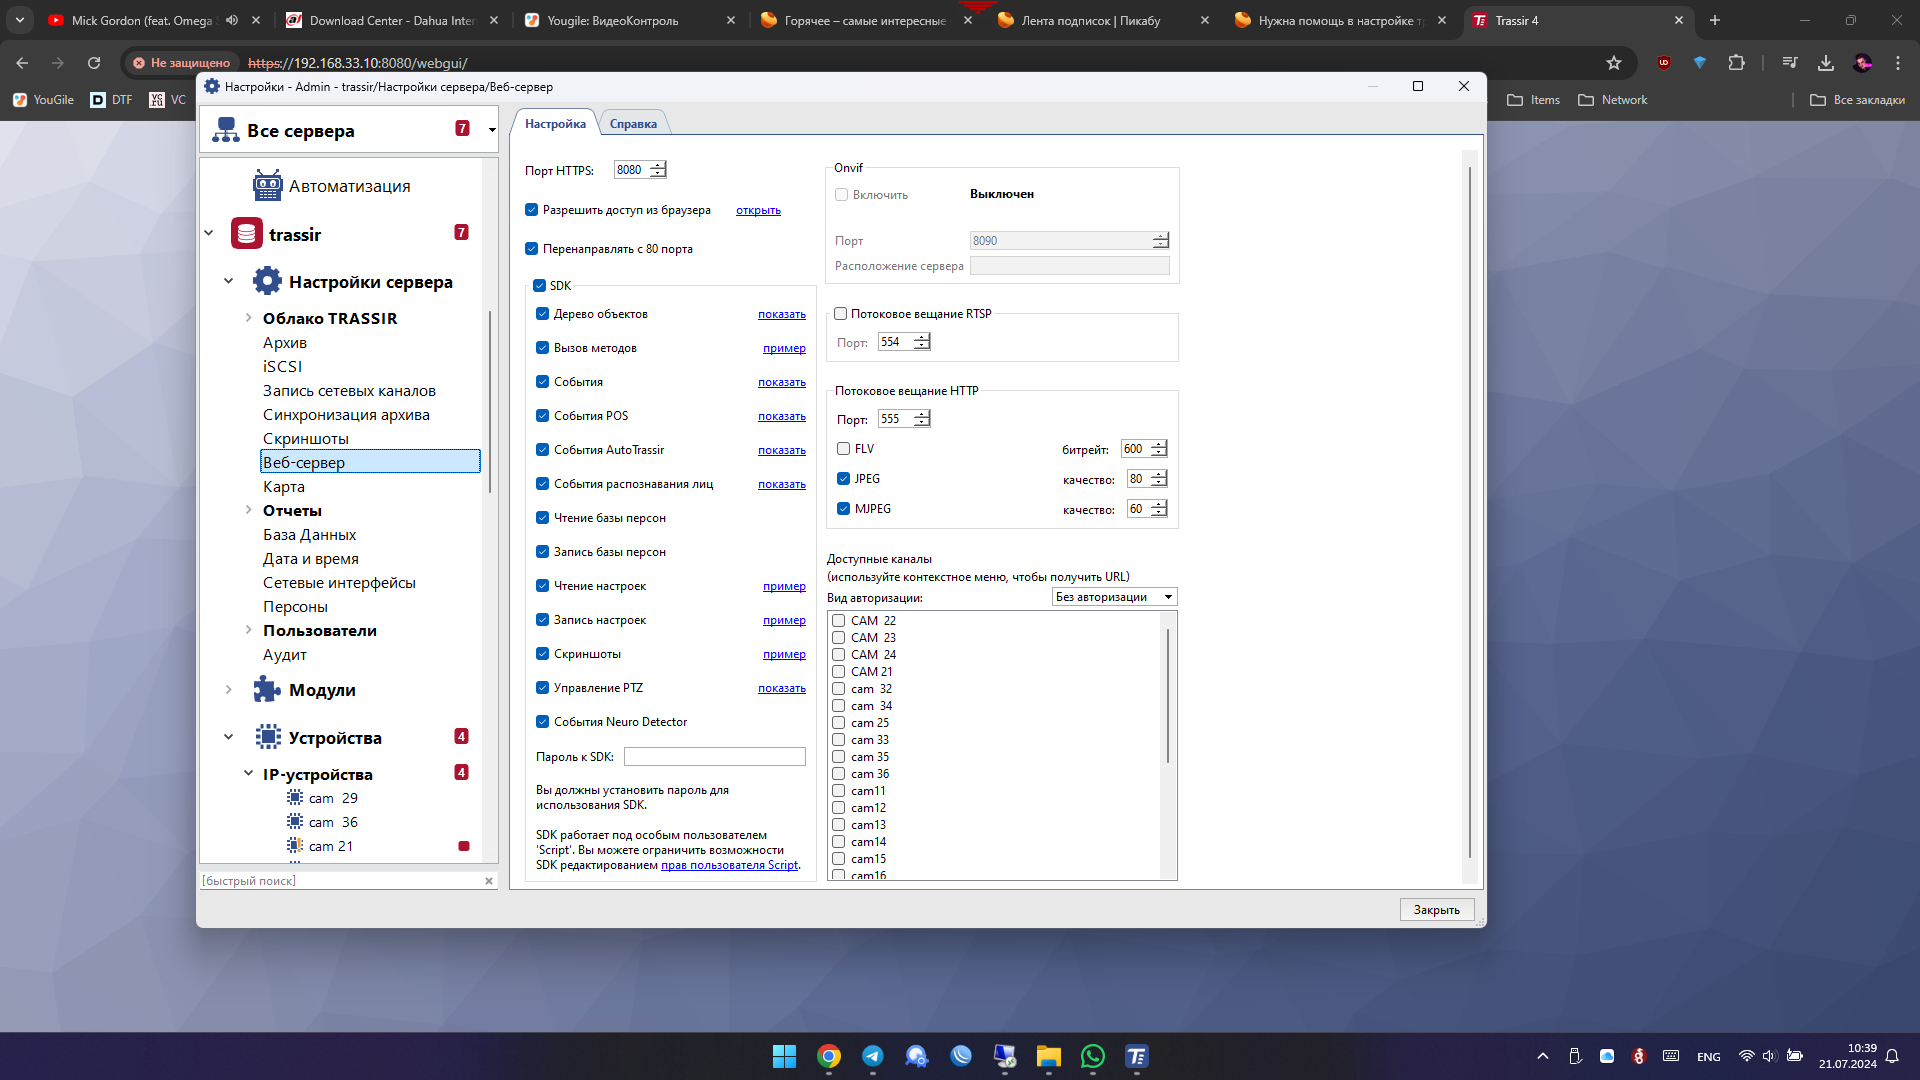
Task: Open the uBlock extension icon in Chrome
Action: point(1664,63)
